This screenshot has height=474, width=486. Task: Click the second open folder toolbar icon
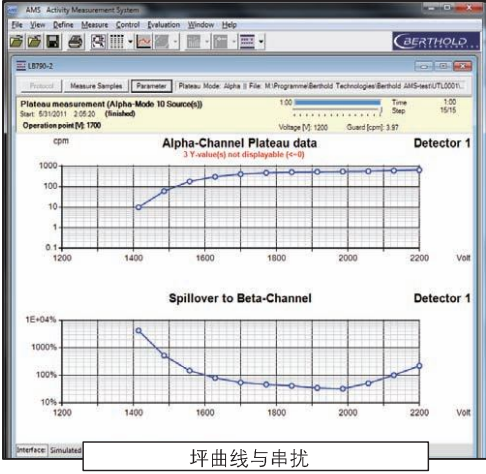click(35, 42)
